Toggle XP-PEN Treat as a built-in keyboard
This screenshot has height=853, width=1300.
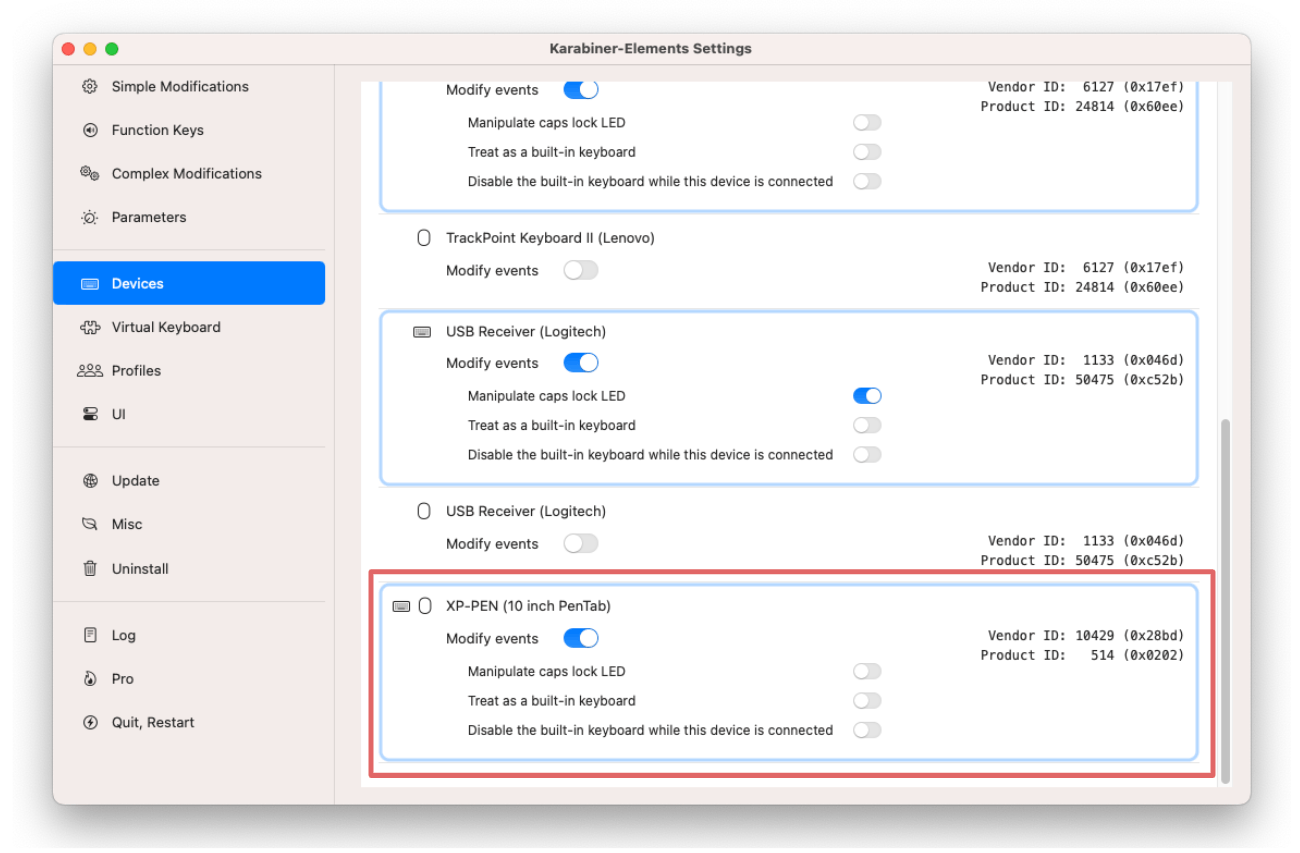[867, 701]
